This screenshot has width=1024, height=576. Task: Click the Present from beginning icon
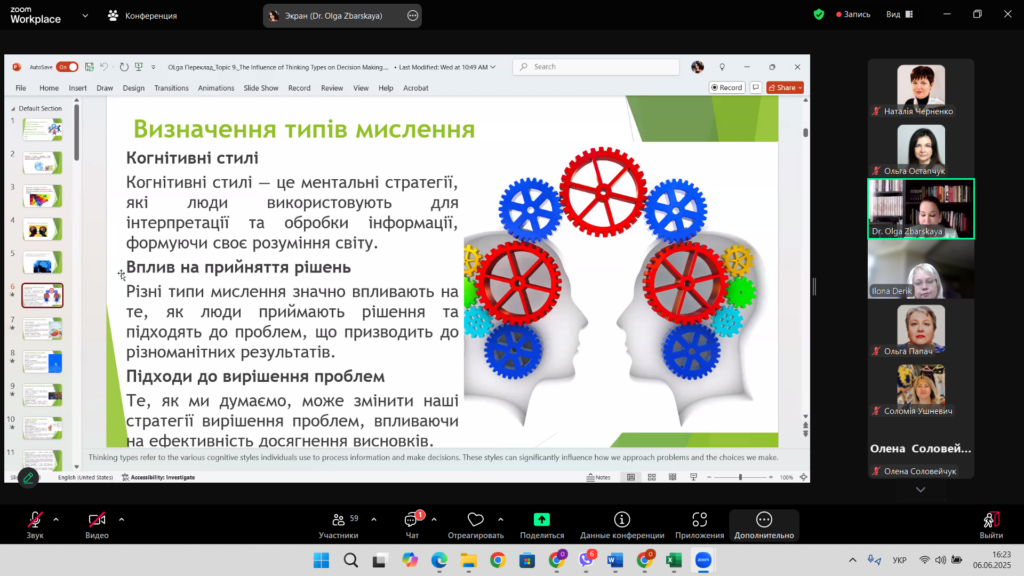(138, 67)
